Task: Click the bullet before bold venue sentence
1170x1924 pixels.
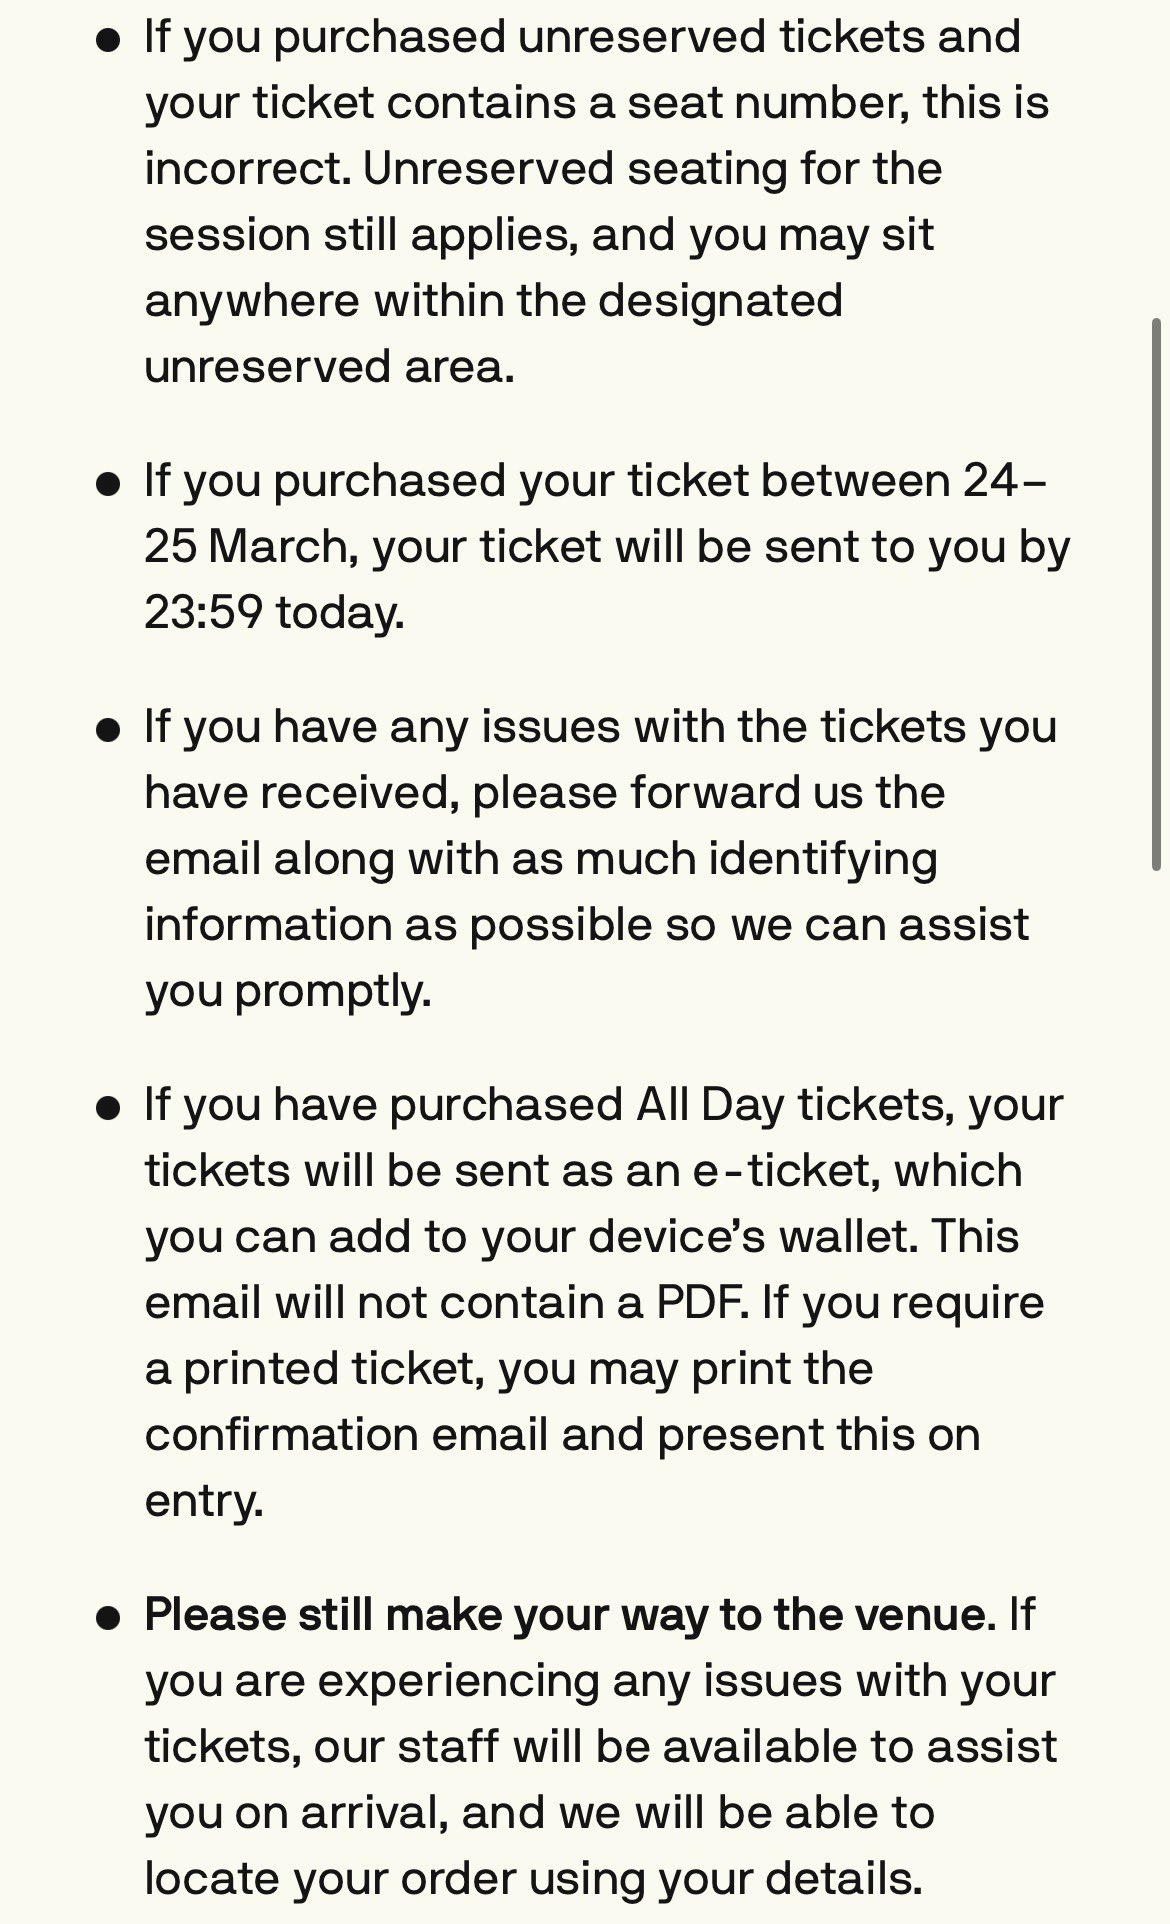Action: point(108,1617)
